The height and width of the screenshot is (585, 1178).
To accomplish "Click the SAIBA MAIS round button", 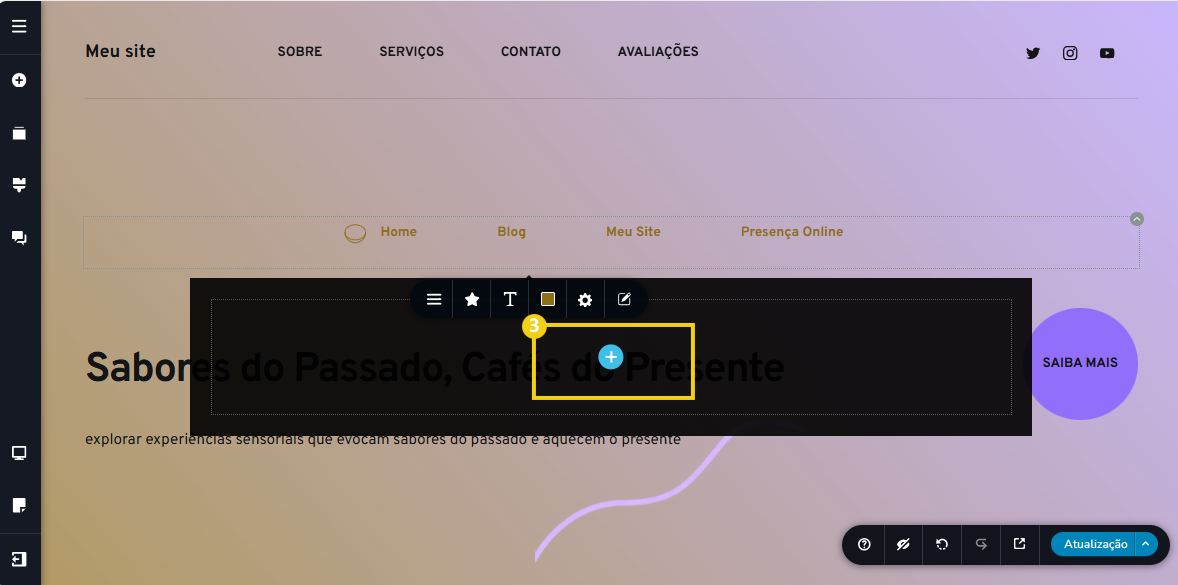I will pyautogui.click(x=1082, y=363).
